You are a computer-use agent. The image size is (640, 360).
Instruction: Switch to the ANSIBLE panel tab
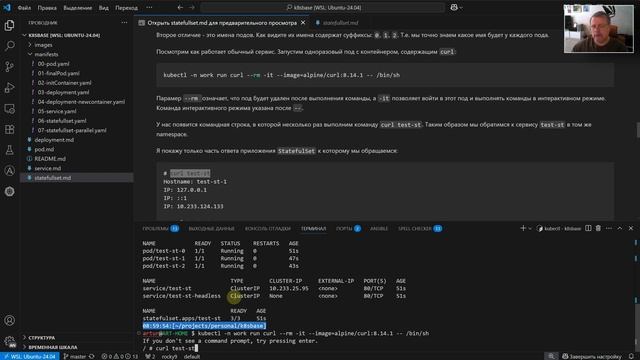pyautogui.click(x=379, y=229)
